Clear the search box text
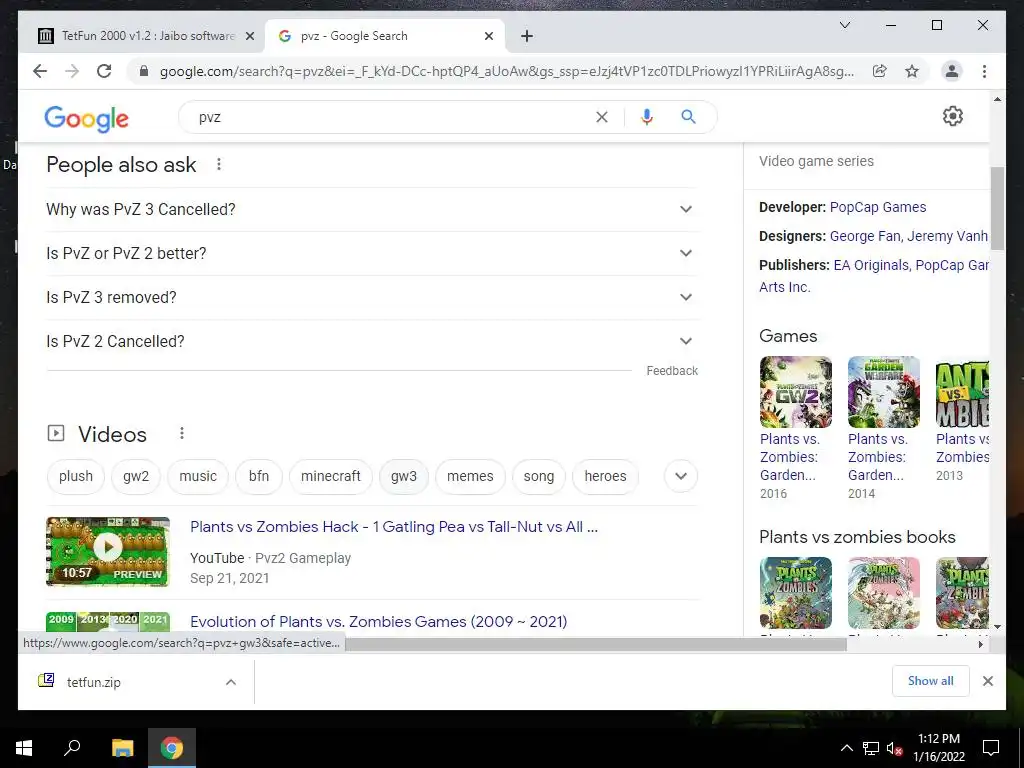1024x768 pixels. (x=601, y=117)
